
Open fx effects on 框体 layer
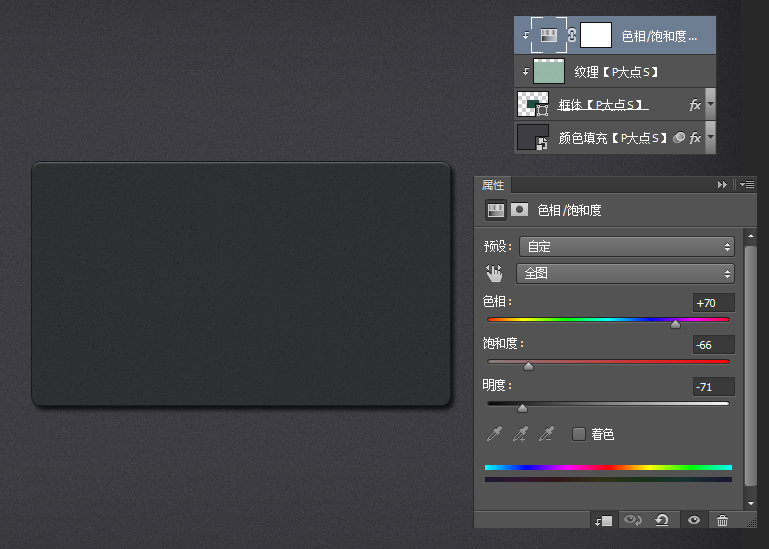[x=695, y=105]
